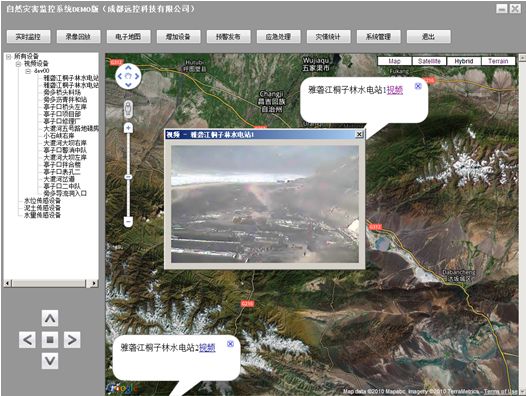Image resolution: width=526 pixels, height=396 pixels.
Task: Select the Hybrid map type
Action: 464,61
